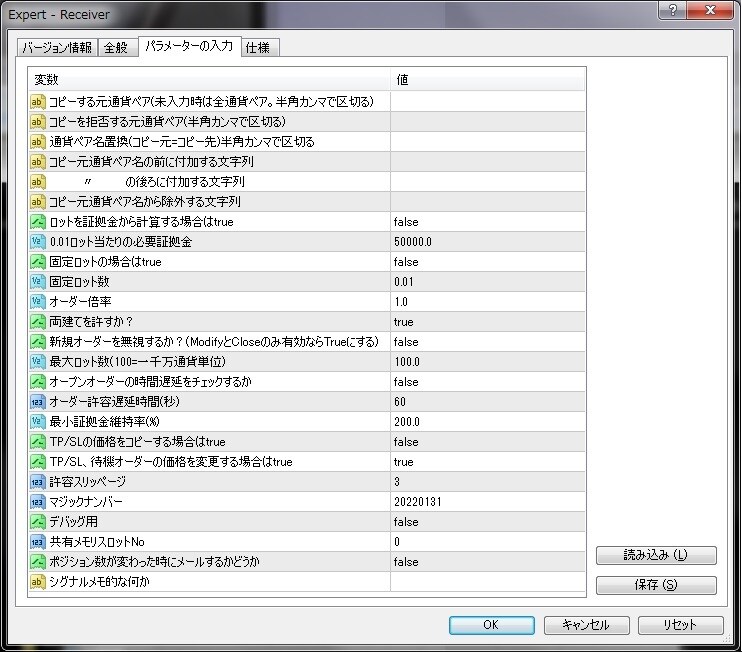Click the empty value cell for シグナルメモ的な何か
The width and height of the screenshot is (742, 652).
[x=488, y=582]
